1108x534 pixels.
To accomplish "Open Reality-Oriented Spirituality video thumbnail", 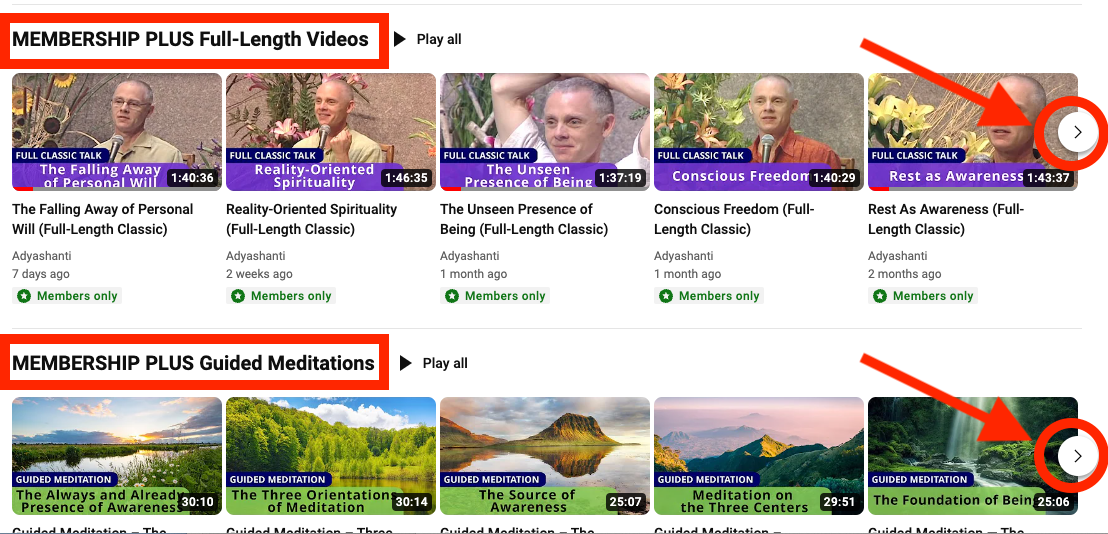I will 331,132.
